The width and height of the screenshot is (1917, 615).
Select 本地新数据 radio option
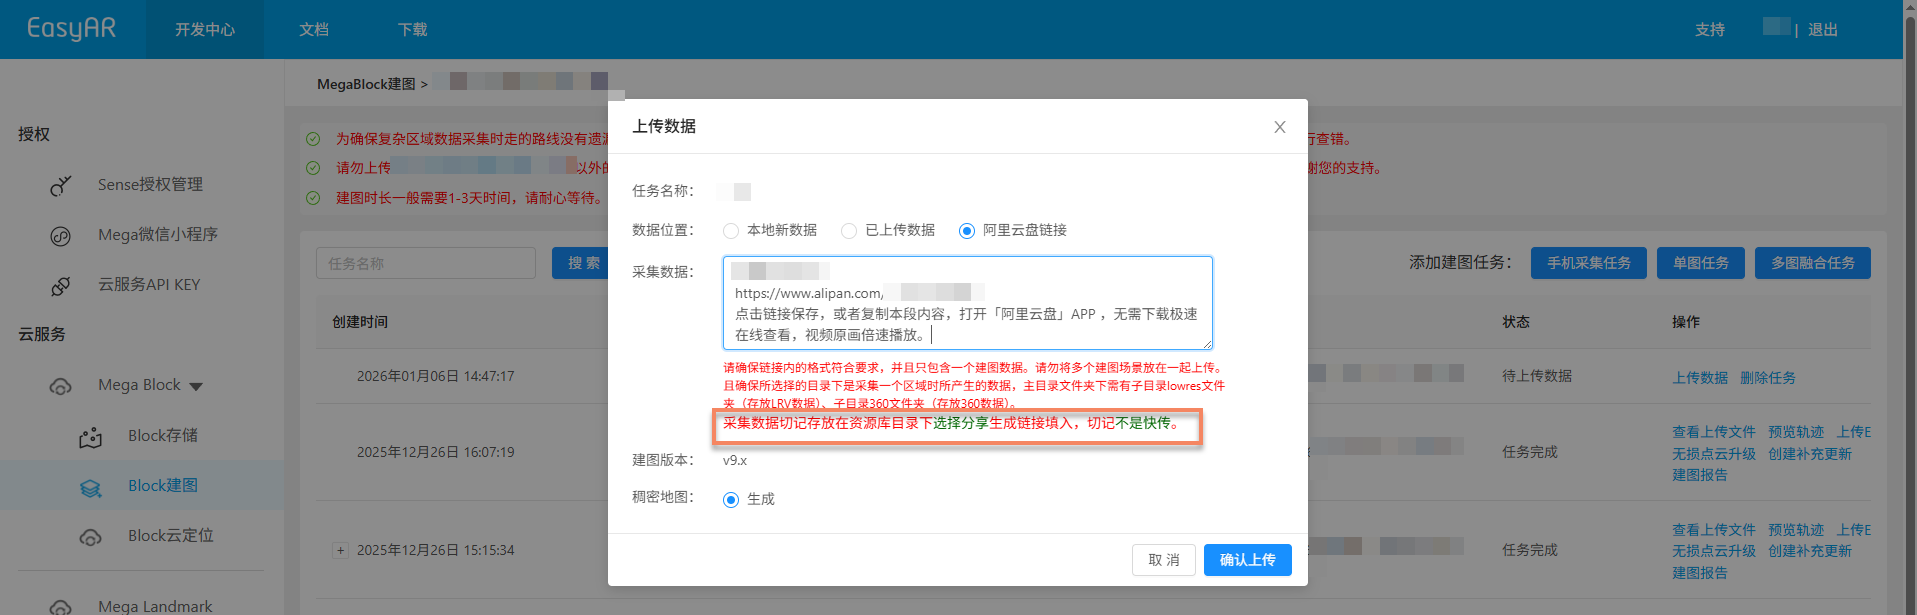(731, 231)
